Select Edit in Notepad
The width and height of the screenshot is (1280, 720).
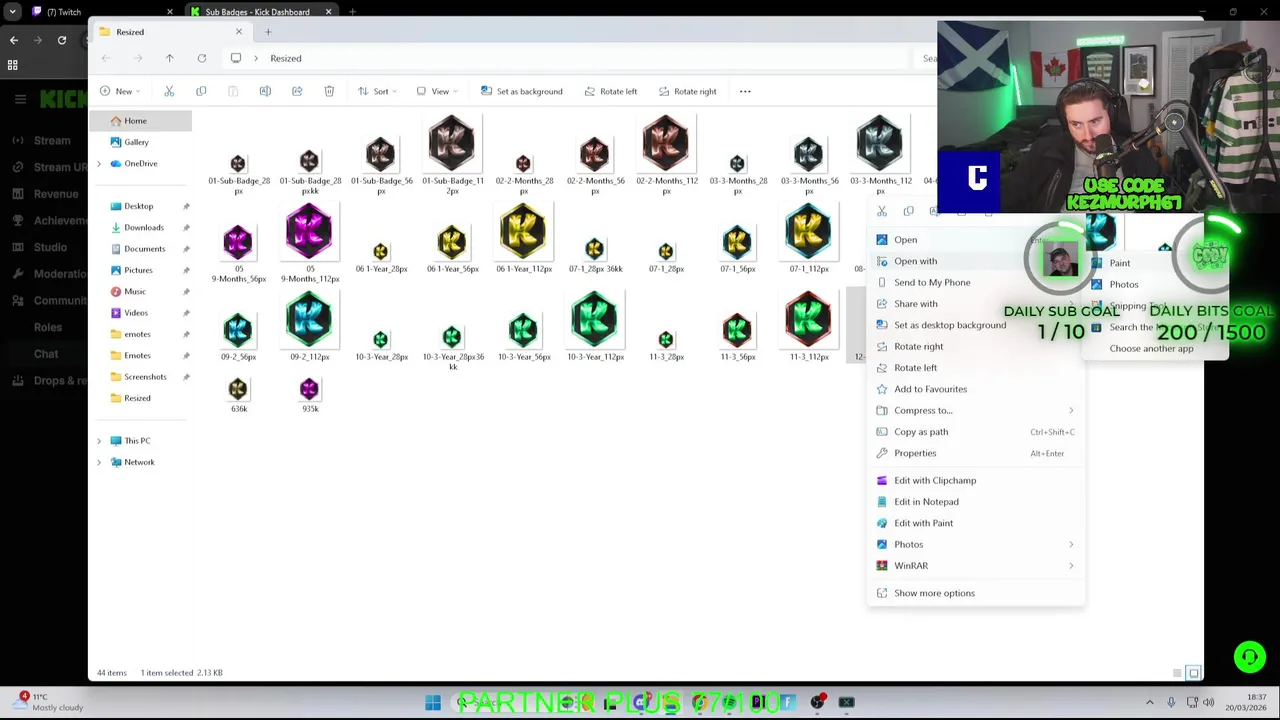coord(975,502)
